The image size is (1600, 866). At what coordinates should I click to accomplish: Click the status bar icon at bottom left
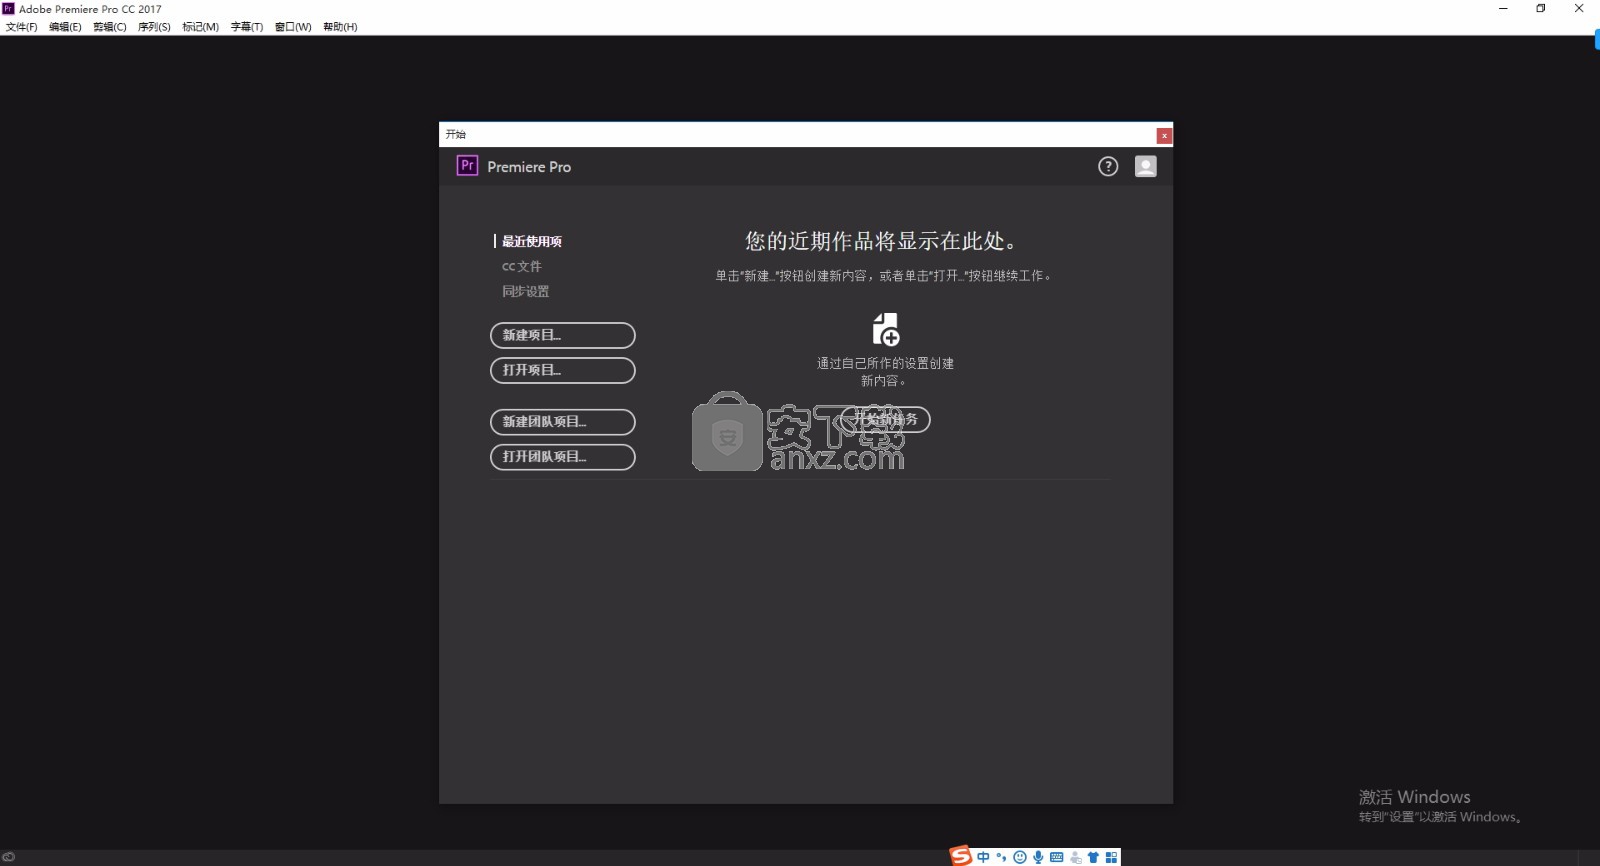pos(9,857)
